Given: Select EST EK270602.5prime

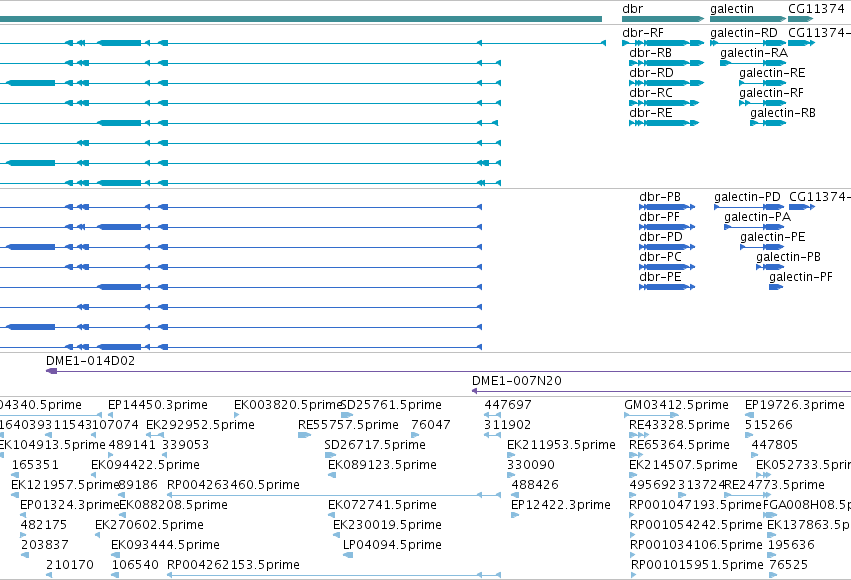Looking at the screenshot, I should tap(149, 525).
